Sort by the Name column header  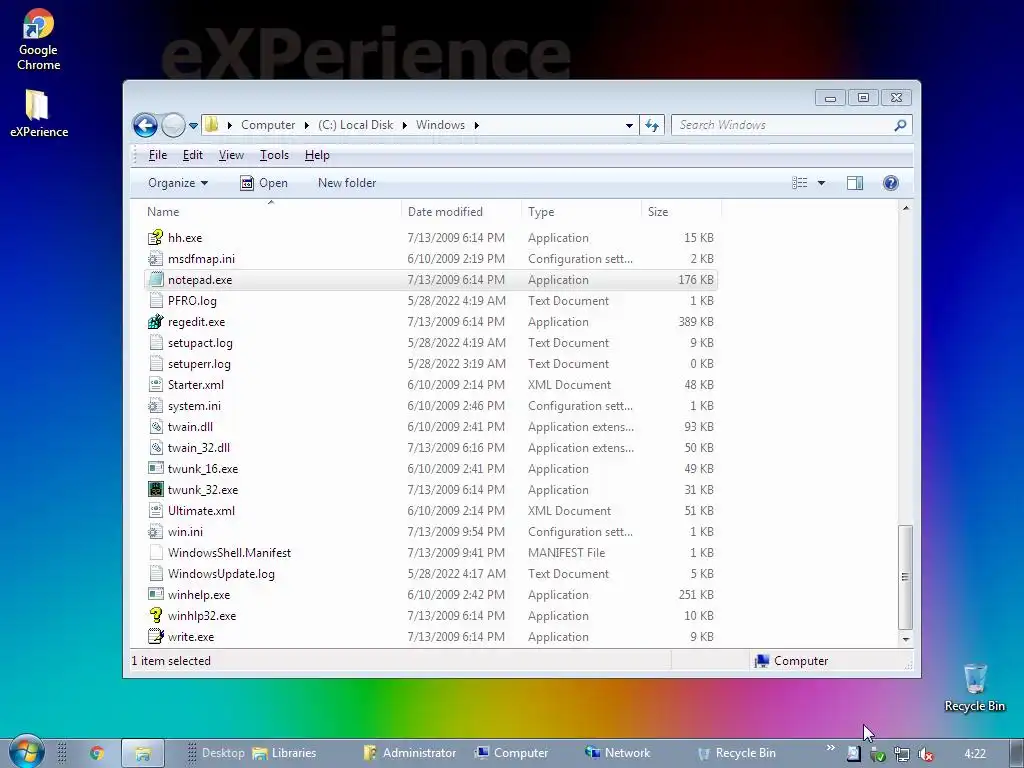pyautogui.click(x=270, y=212)
